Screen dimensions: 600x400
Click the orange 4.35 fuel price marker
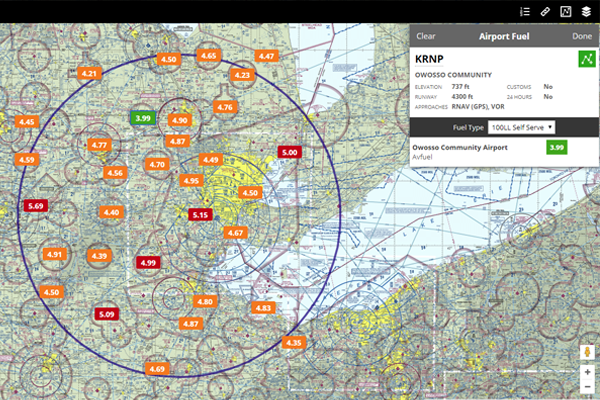coord(294,343)
